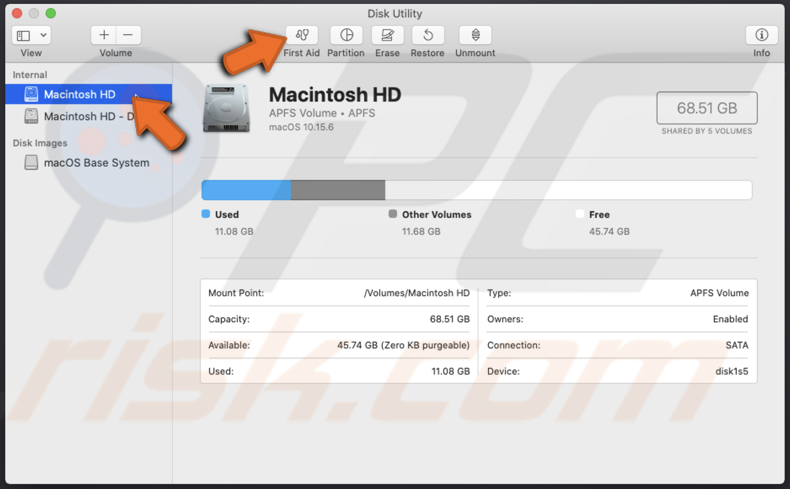Screen dimensions: 790x489
Task: Select Macintosh HD in sidebar
Action: point(79,94)
